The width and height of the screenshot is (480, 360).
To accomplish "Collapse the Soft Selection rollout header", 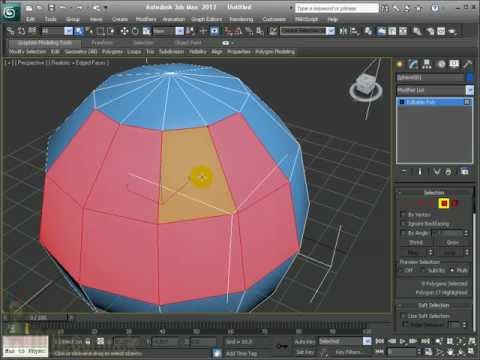I will point(434,305).
